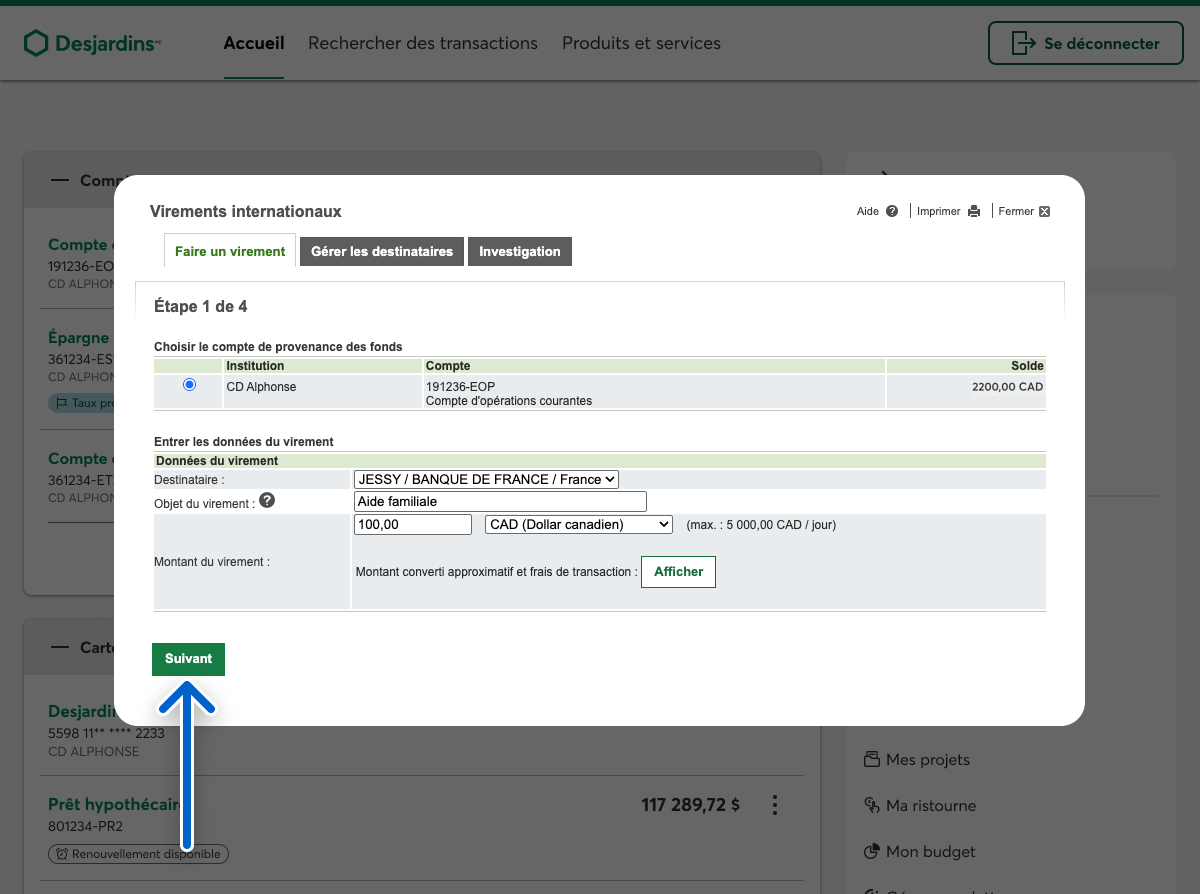This screenshot has width=1200, height=894.
Task: Click the Suivant button
Action: click(188, 659)
